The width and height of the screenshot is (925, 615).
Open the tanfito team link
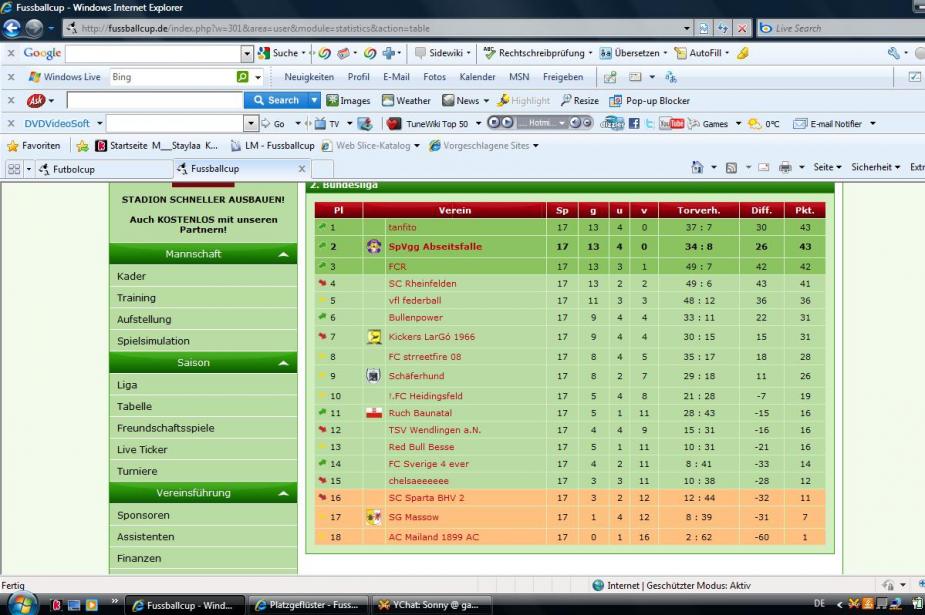pos(402,228)
